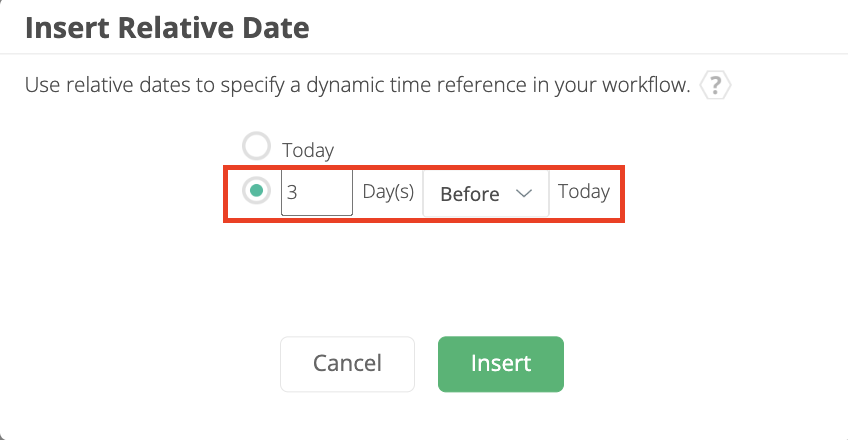Open the "Before" dropdown menu
This screenshot has height=440, width=848.
pos(485,193)
